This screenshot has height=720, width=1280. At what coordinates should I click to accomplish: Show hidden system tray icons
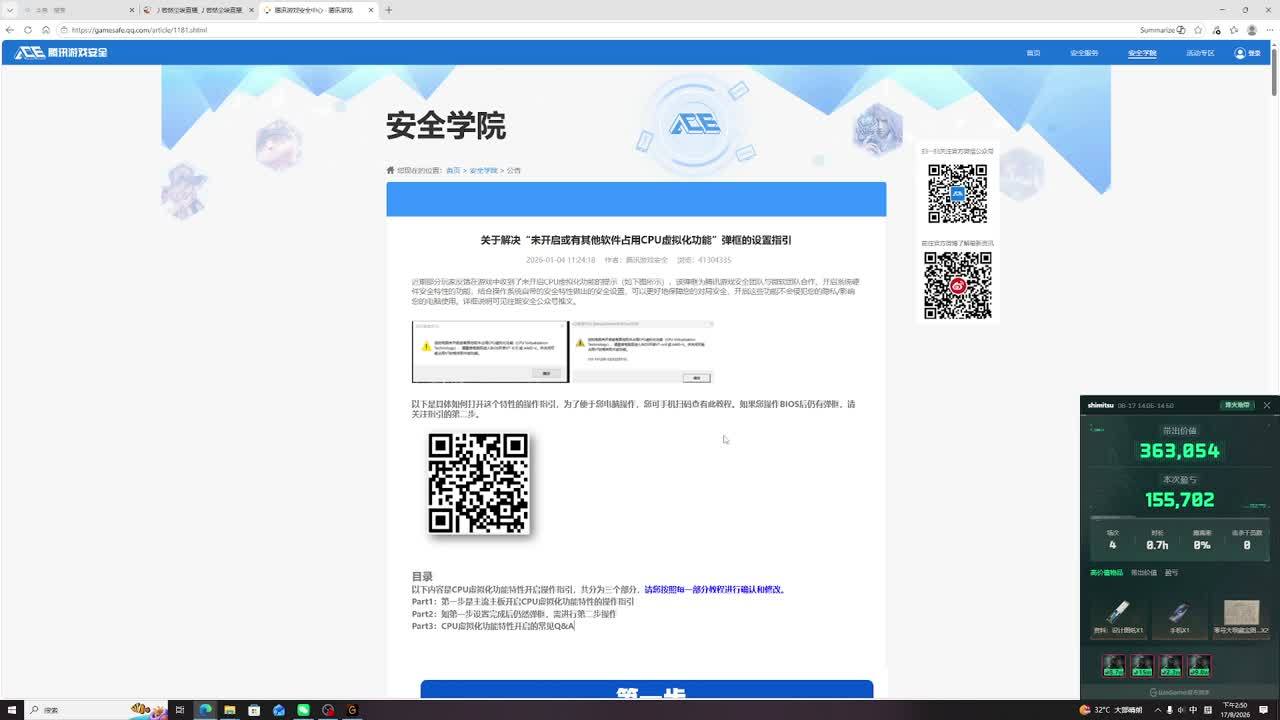[x=1158, y=710]
